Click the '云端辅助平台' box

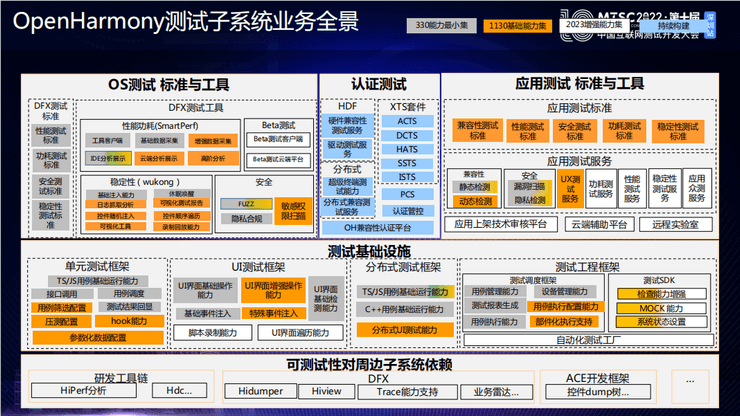(x=599, y=224)
